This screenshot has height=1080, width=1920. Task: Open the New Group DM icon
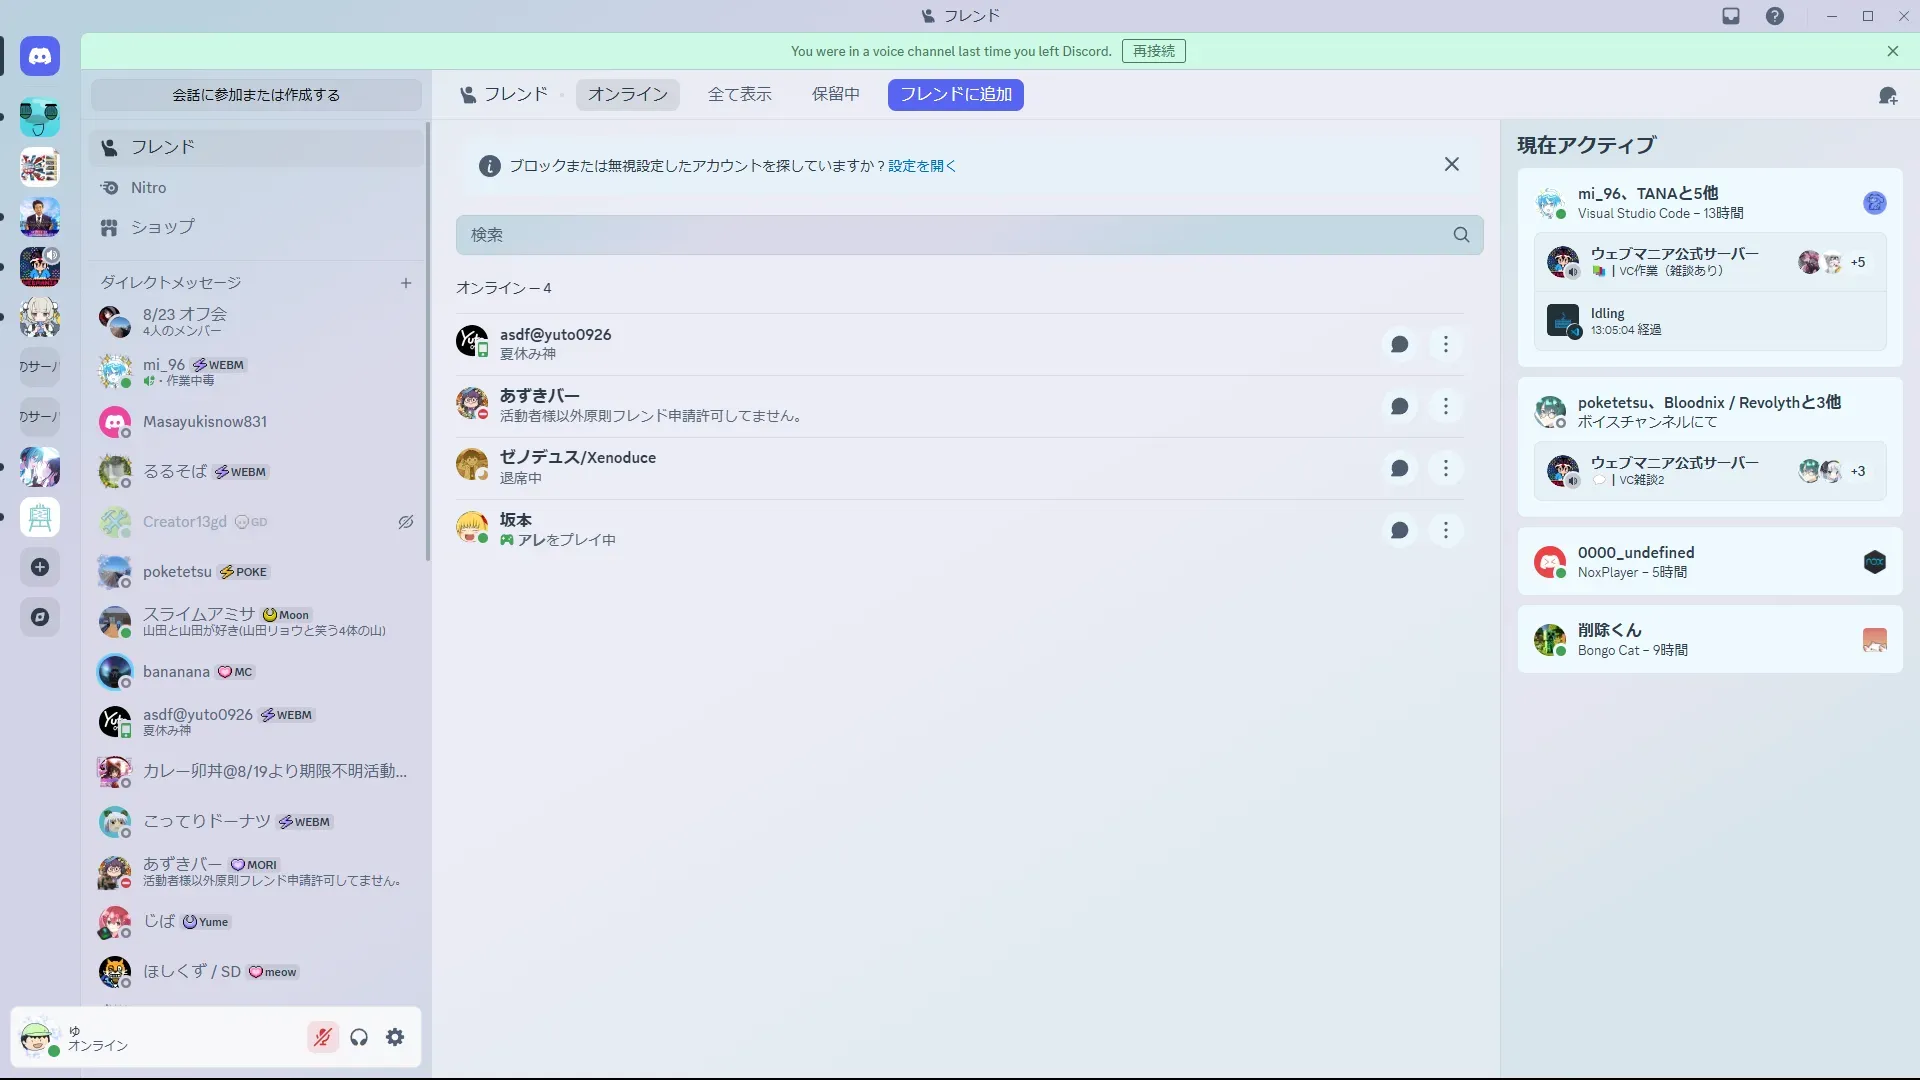(1887, 95)
